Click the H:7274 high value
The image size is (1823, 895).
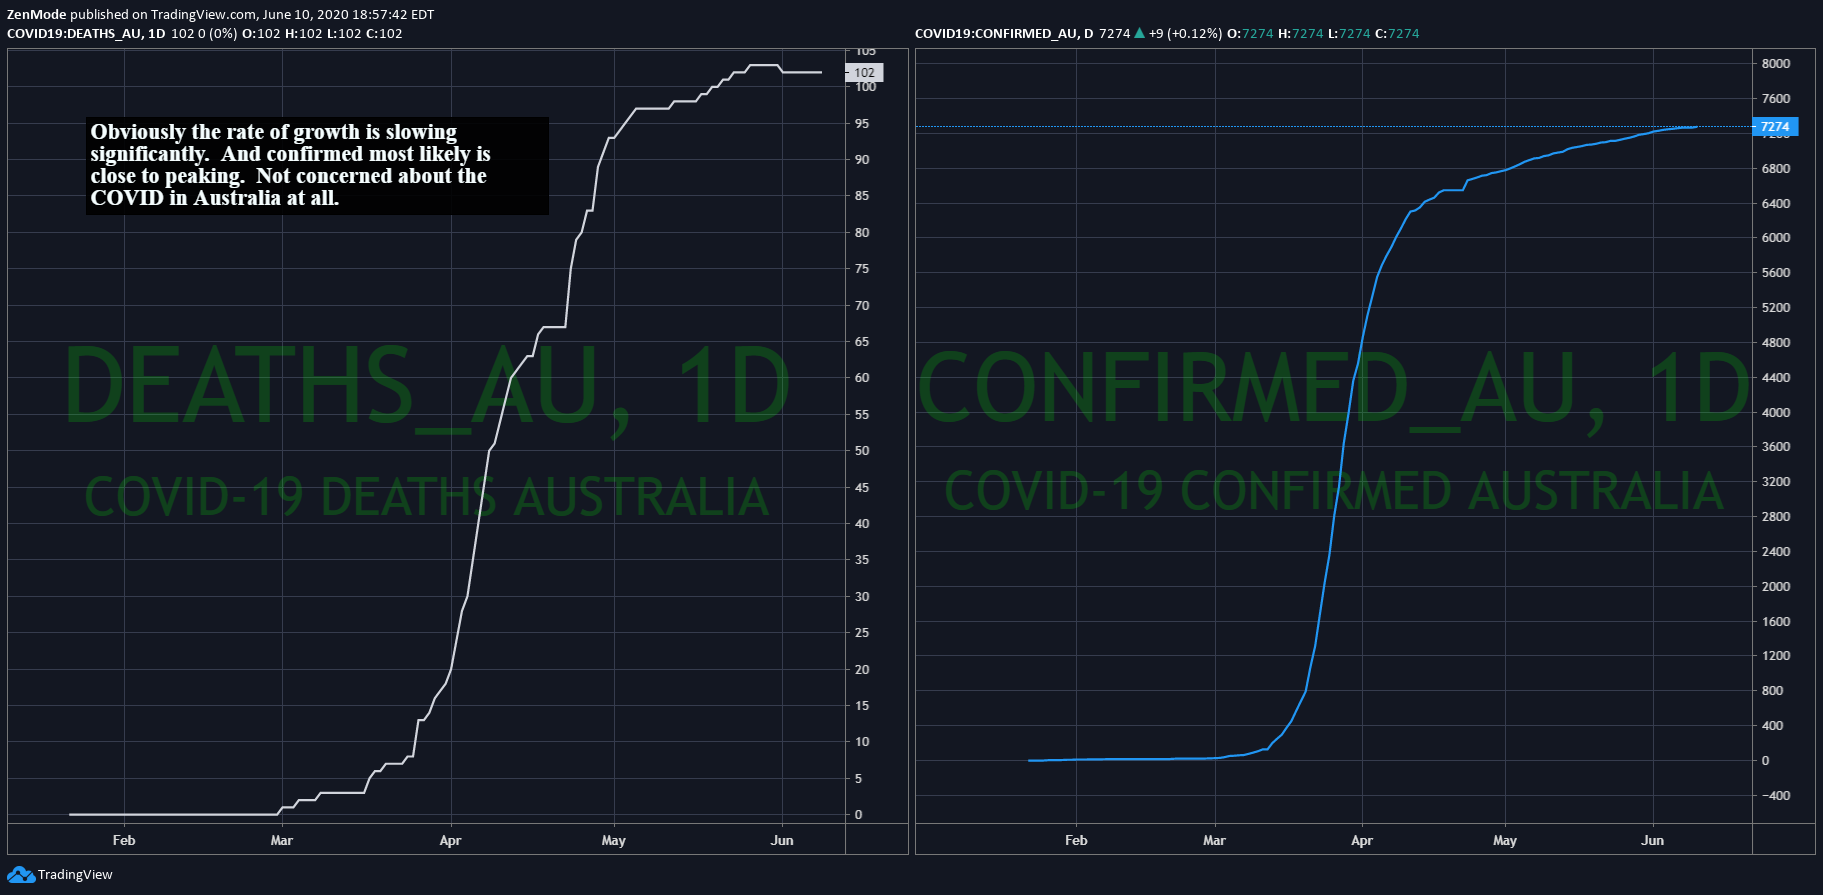point(1301,33)
